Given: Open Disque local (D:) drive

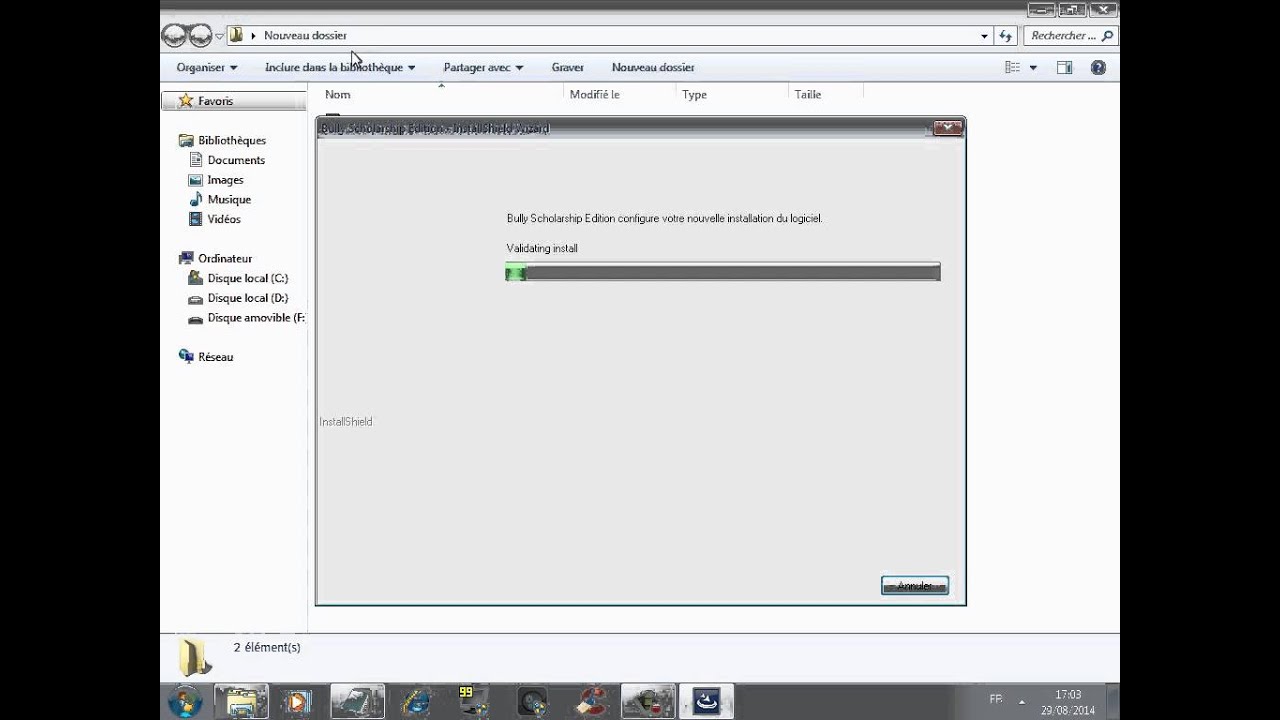Looking at the screenshot, I should click(247, 298).
